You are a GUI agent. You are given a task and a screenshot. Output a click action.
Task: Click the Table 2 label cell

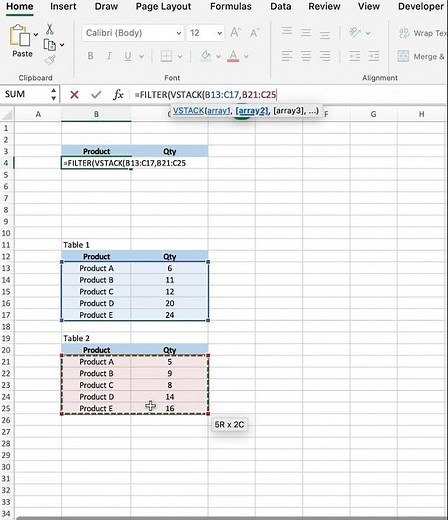[96, 338]
